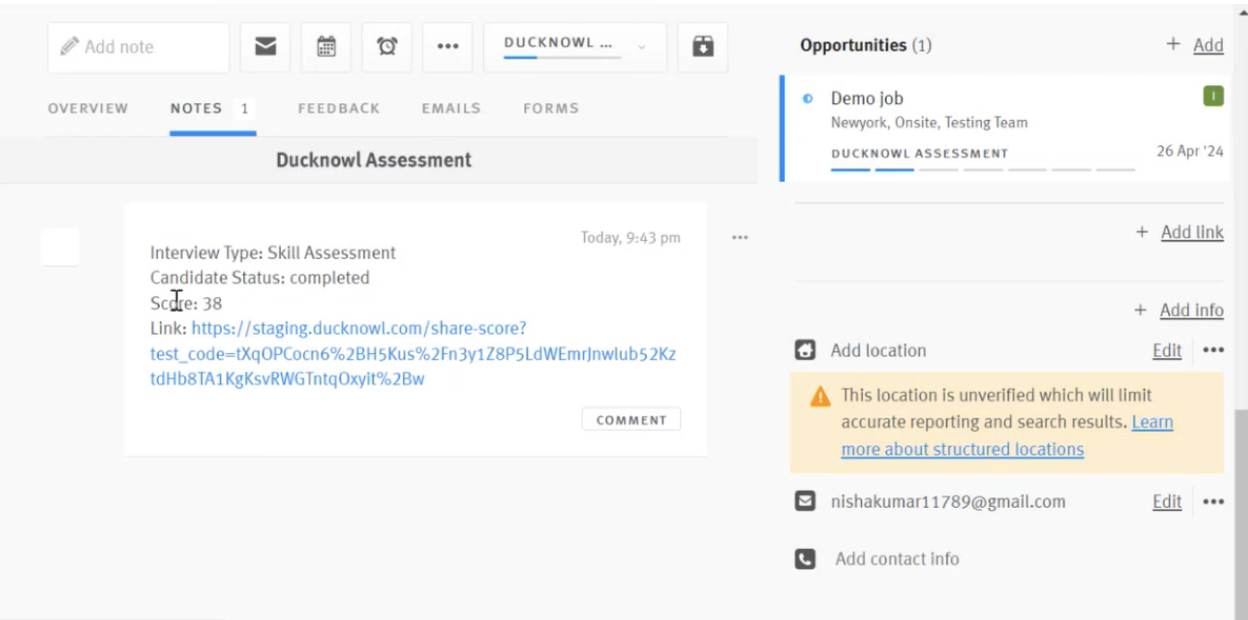This screenshot has height=620, width=1248.
Task: Open the note's three-dot options menu
Action: [x=740, y=238]
